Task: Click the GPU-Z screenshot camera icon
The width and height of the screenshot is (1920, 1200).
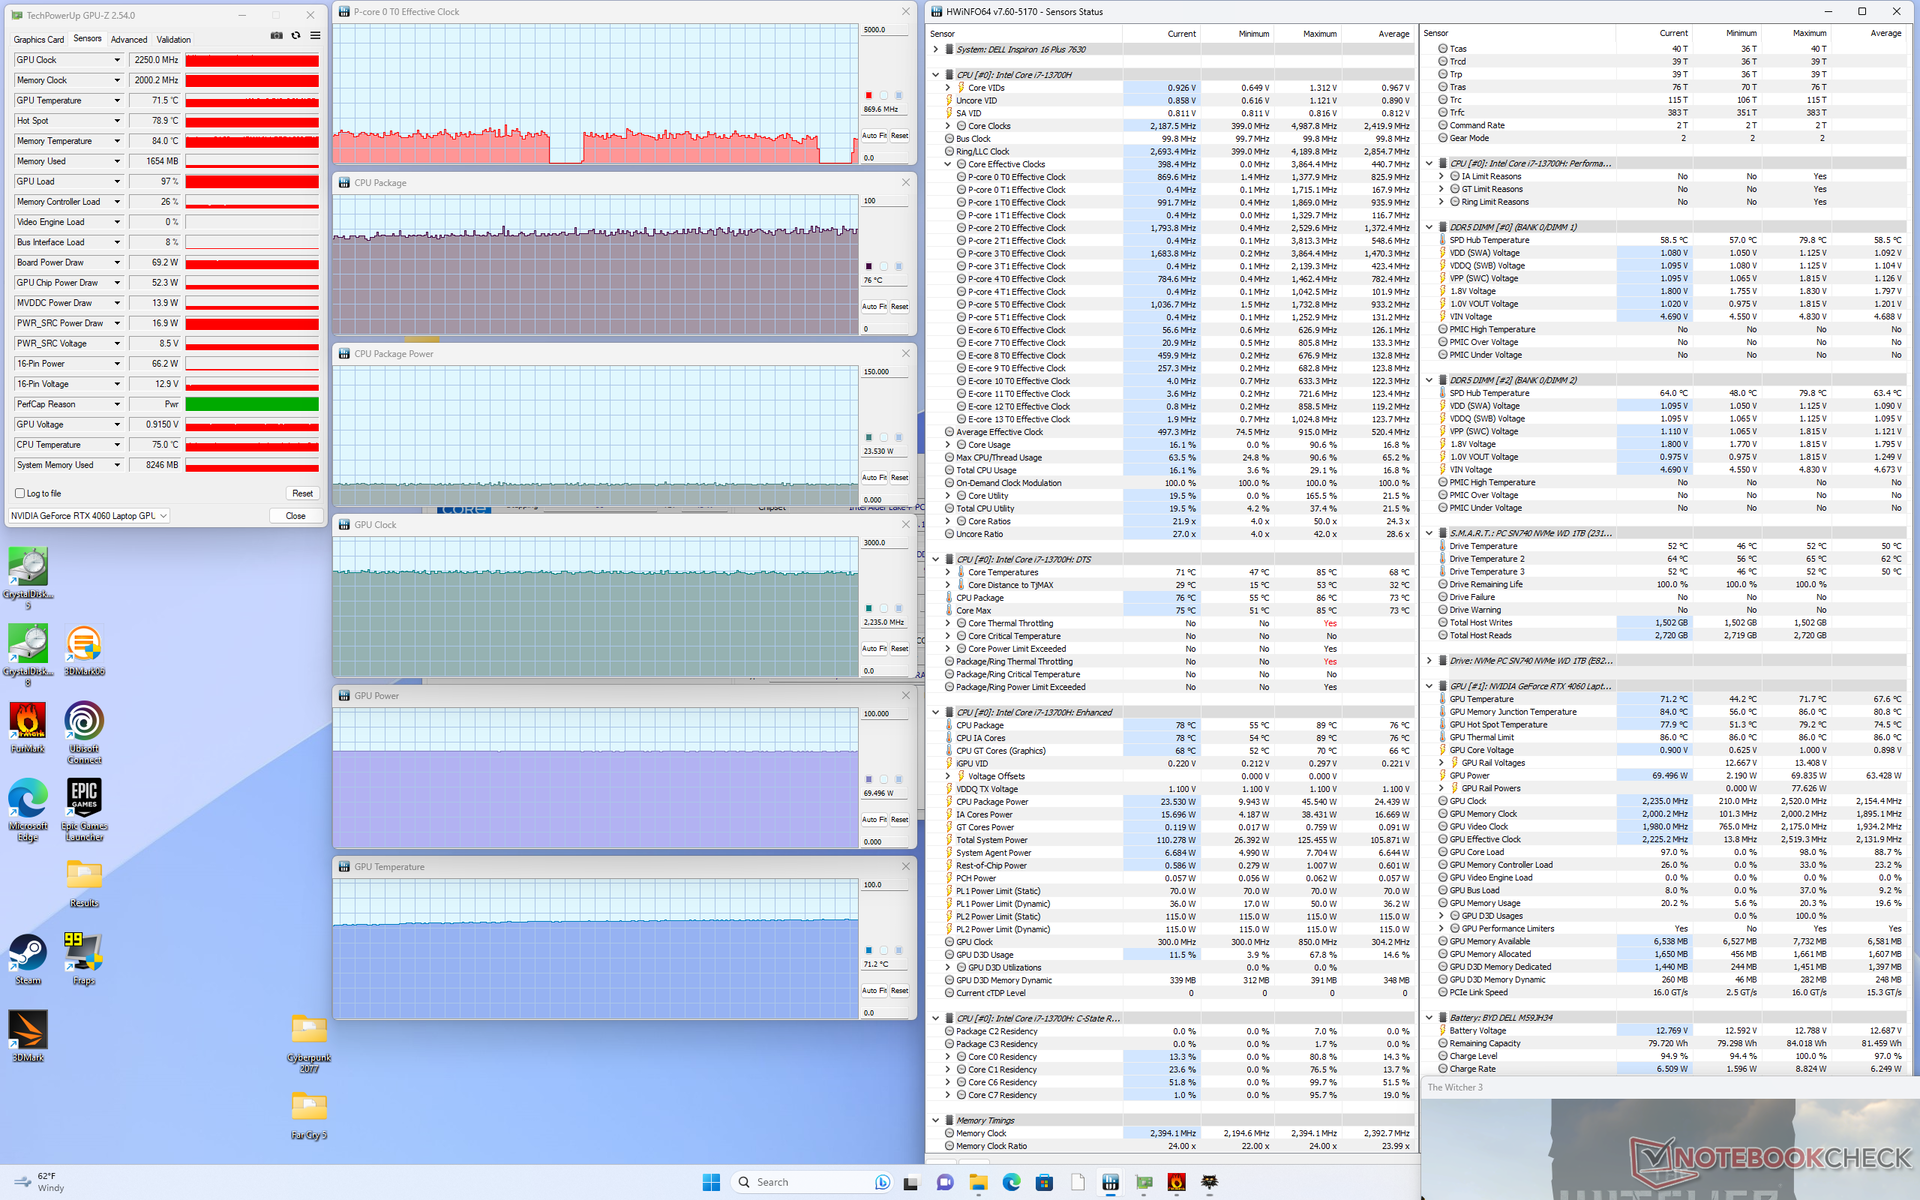Action: click(x=277, y=36)
